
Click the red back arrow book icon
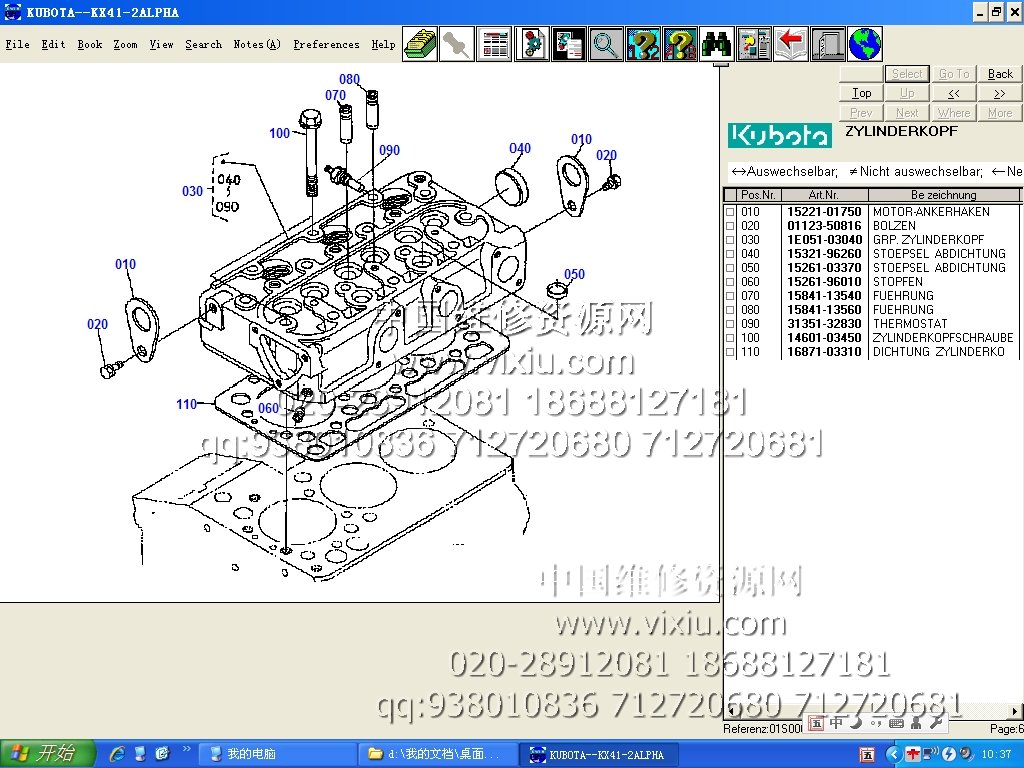[790, 44]
